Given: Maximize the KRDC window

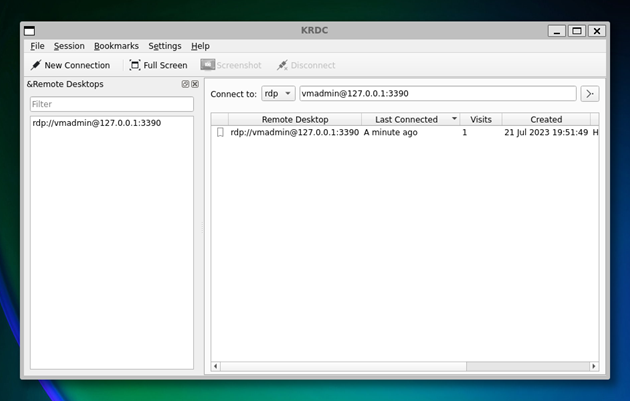Looking at the screenshot, I should tap(577, 31).
